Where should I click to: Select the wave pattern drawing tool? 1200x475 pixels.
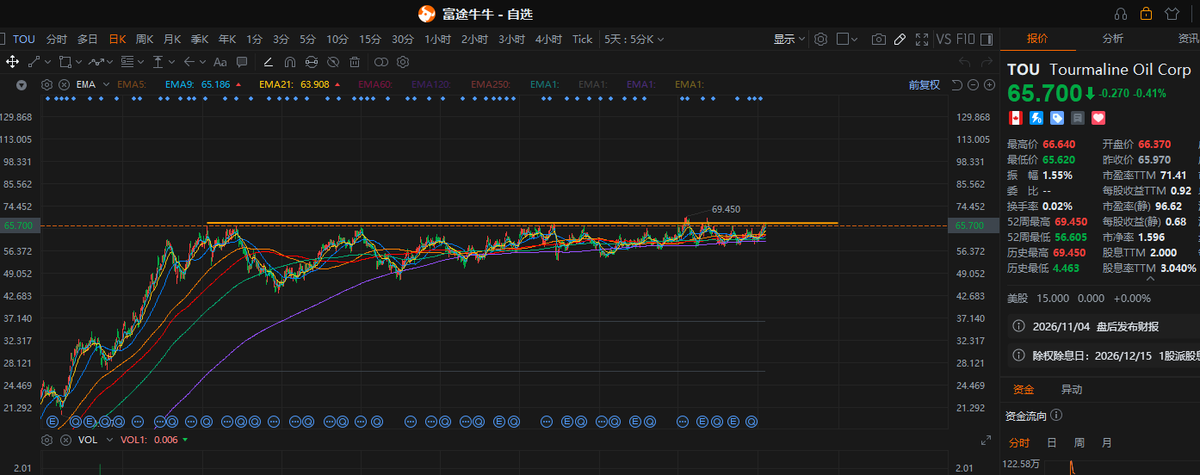95,60
